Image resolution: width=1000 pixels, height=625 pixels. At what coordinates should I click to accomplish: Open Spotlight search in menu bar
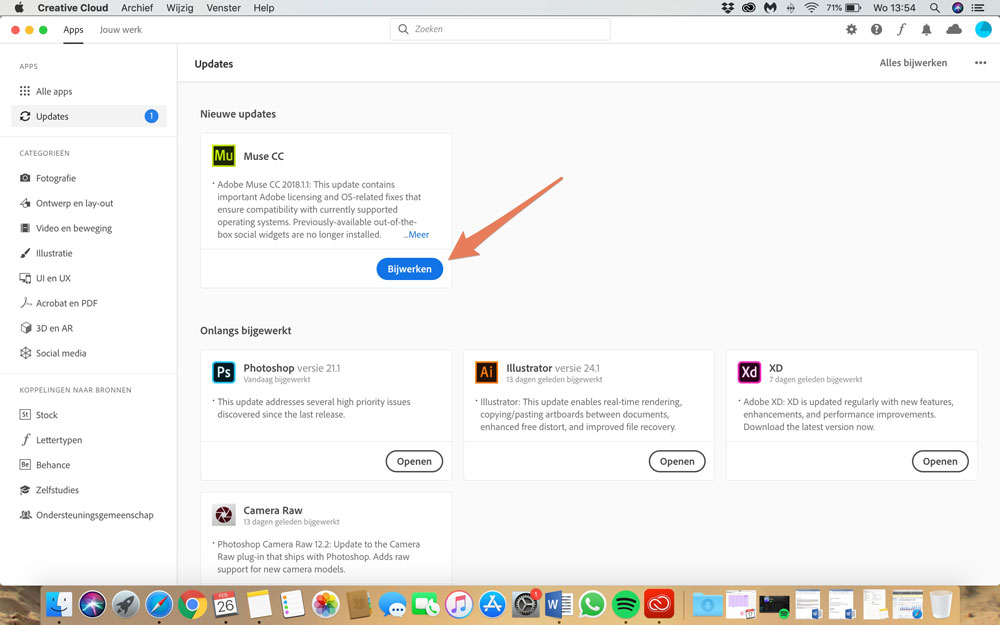coord(934,8)
